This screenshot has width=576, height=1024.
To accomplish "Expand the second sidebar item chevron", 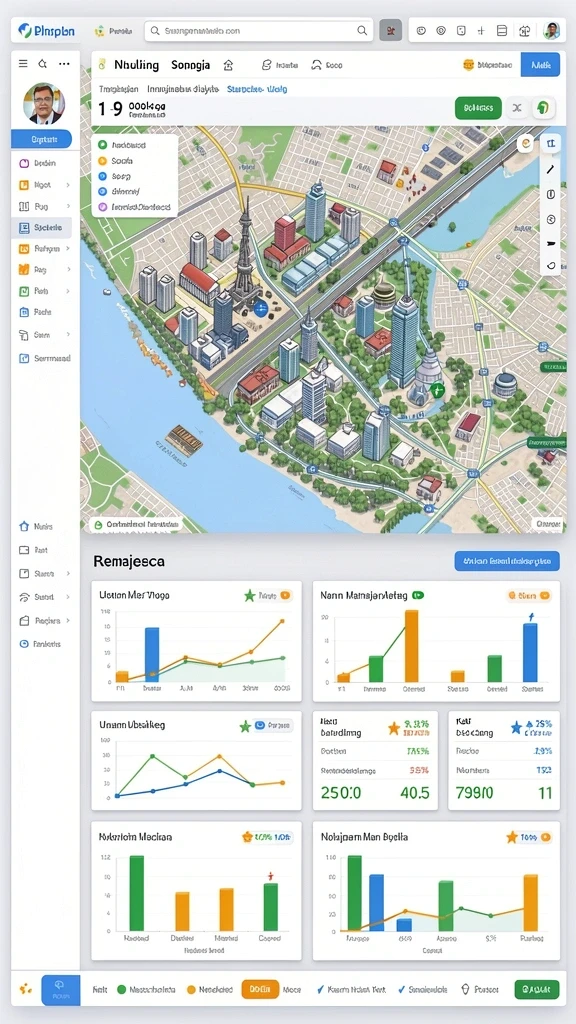I will pos(67,185).
